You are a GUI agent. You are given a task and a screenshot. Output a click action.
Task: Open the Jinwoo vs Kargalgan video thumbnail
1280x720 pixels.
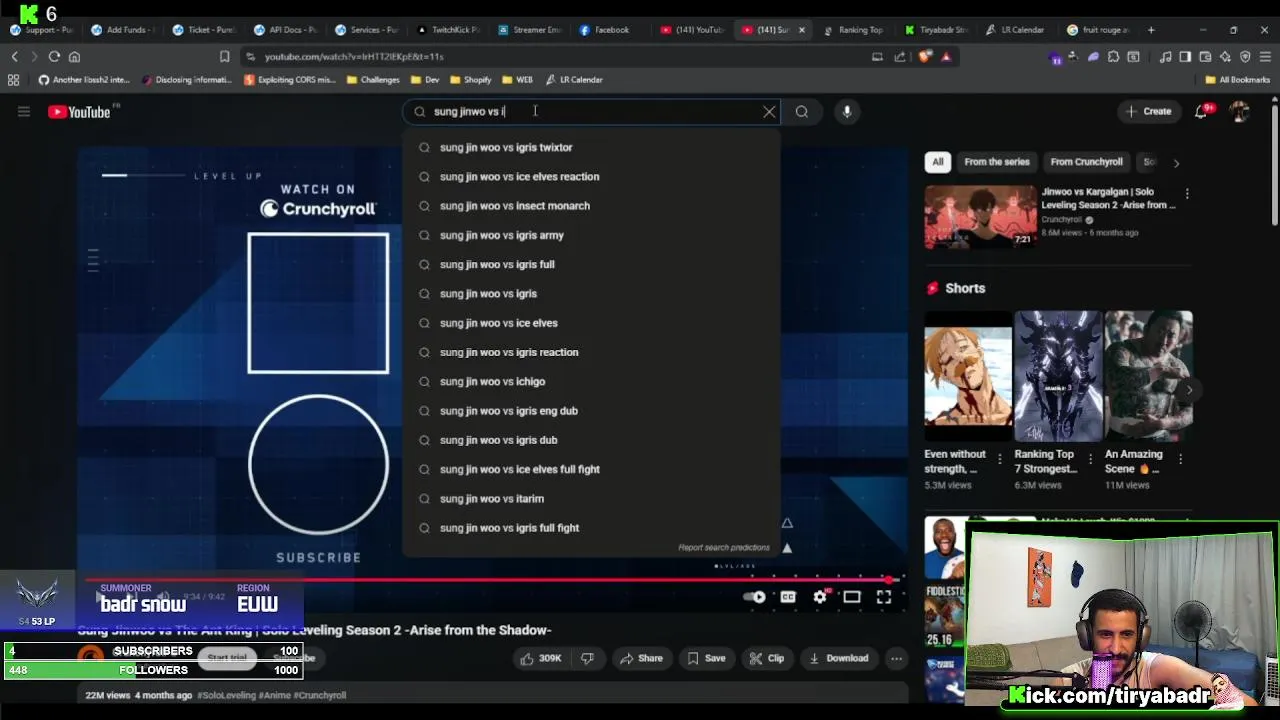pos(980,216)
